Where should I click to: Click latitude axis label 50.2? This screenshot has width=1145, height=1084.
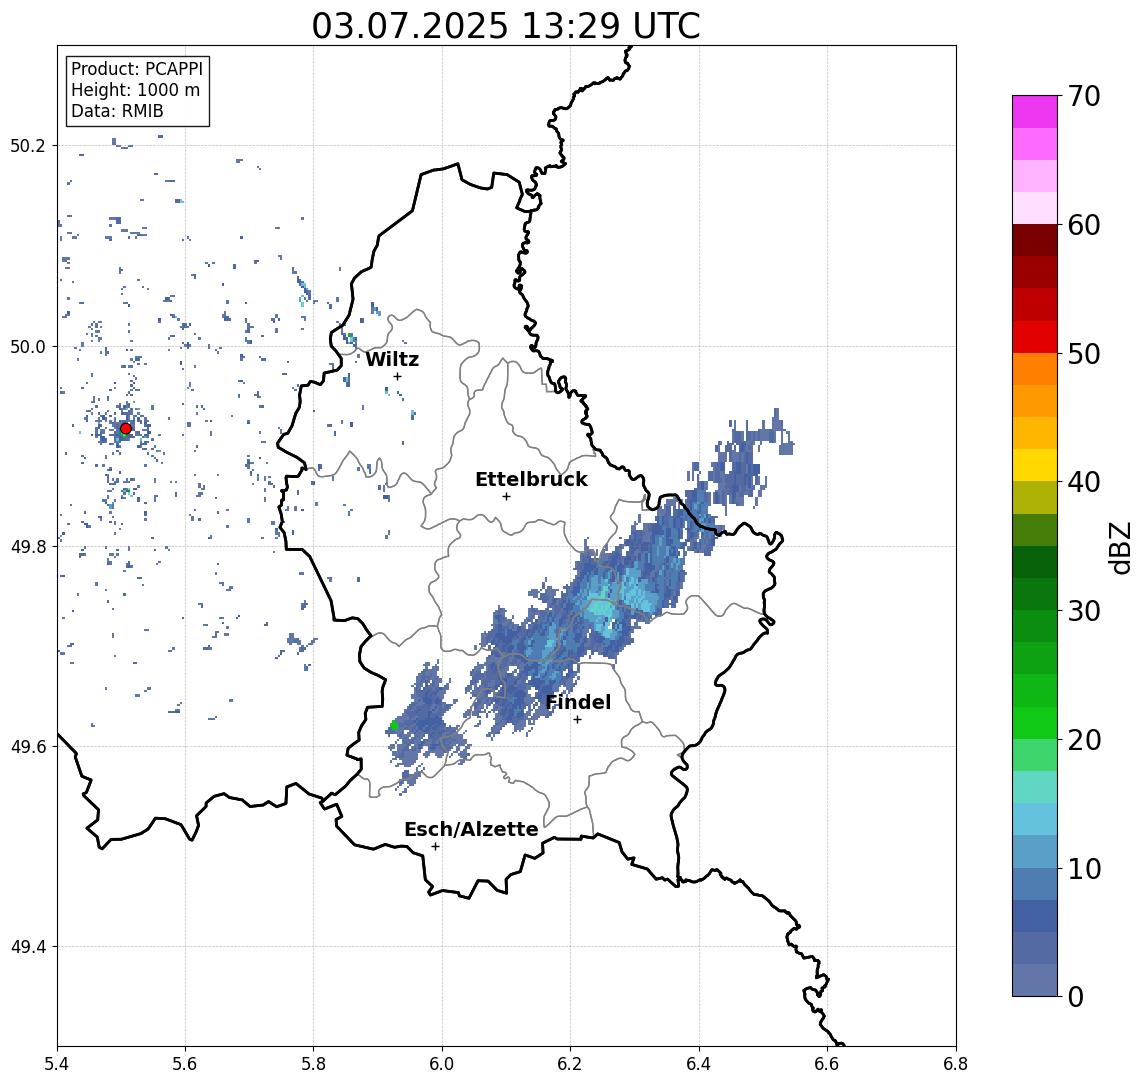[x=28, y=145]
